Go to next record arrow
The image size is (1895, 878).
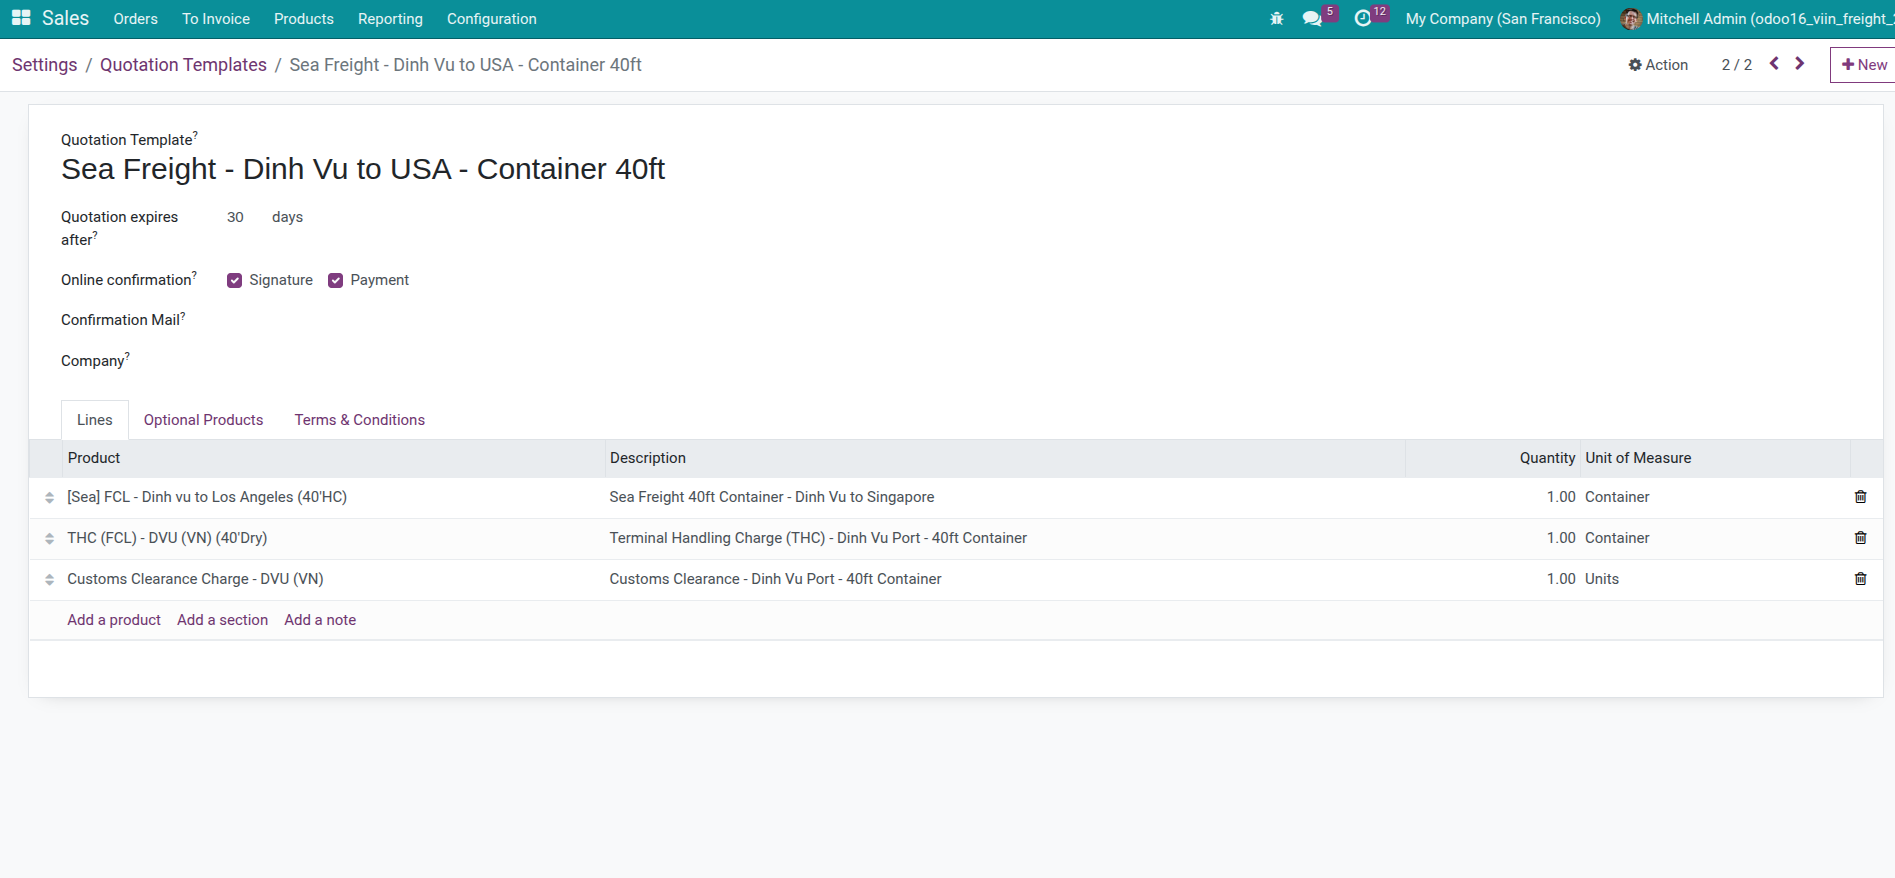[1799, 64]
